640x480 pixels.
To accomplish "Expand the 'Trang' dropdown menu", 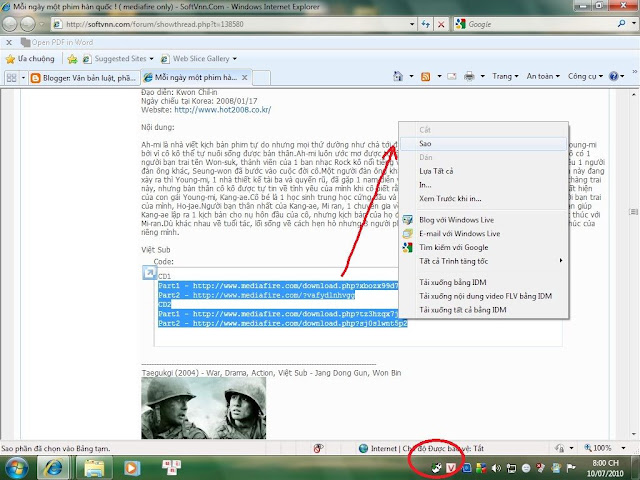I will pyautogui.click(x=506, y=76).
